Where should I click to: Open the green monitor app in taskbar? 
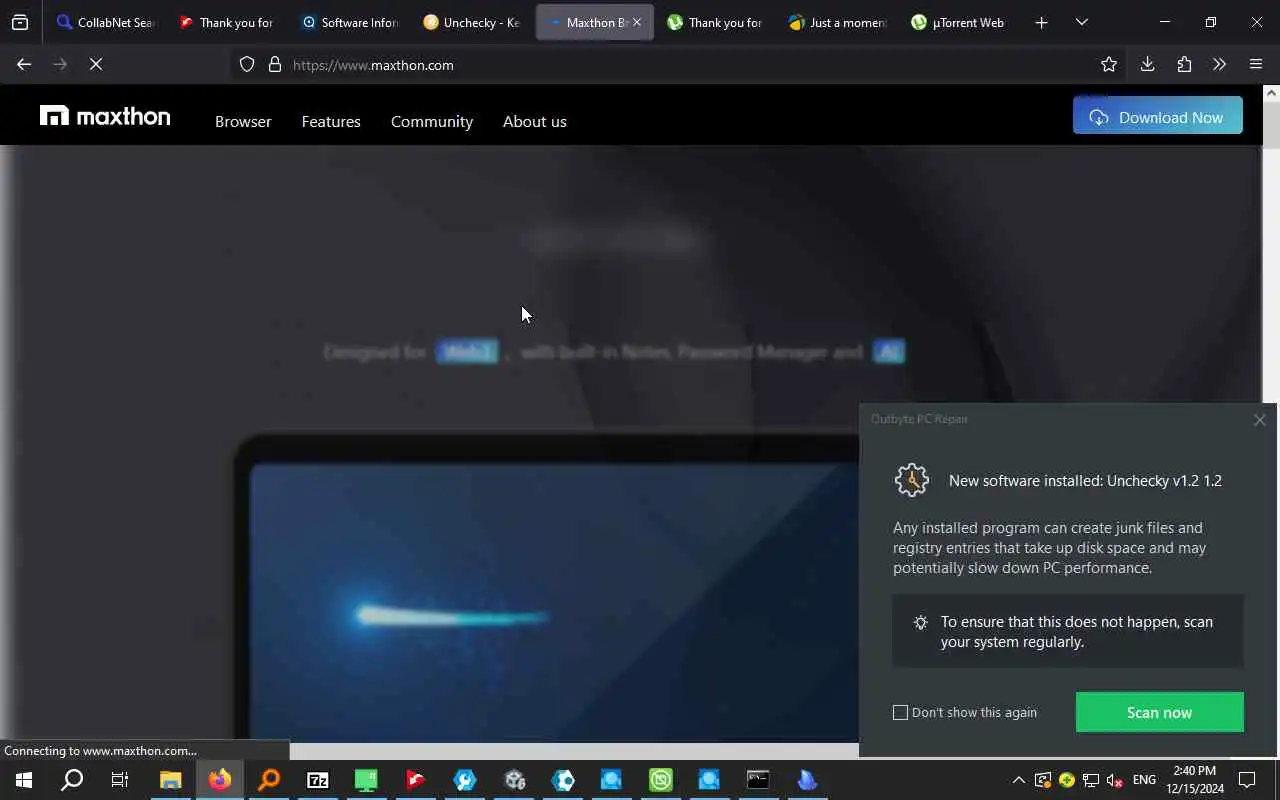(x=367, y=780)
